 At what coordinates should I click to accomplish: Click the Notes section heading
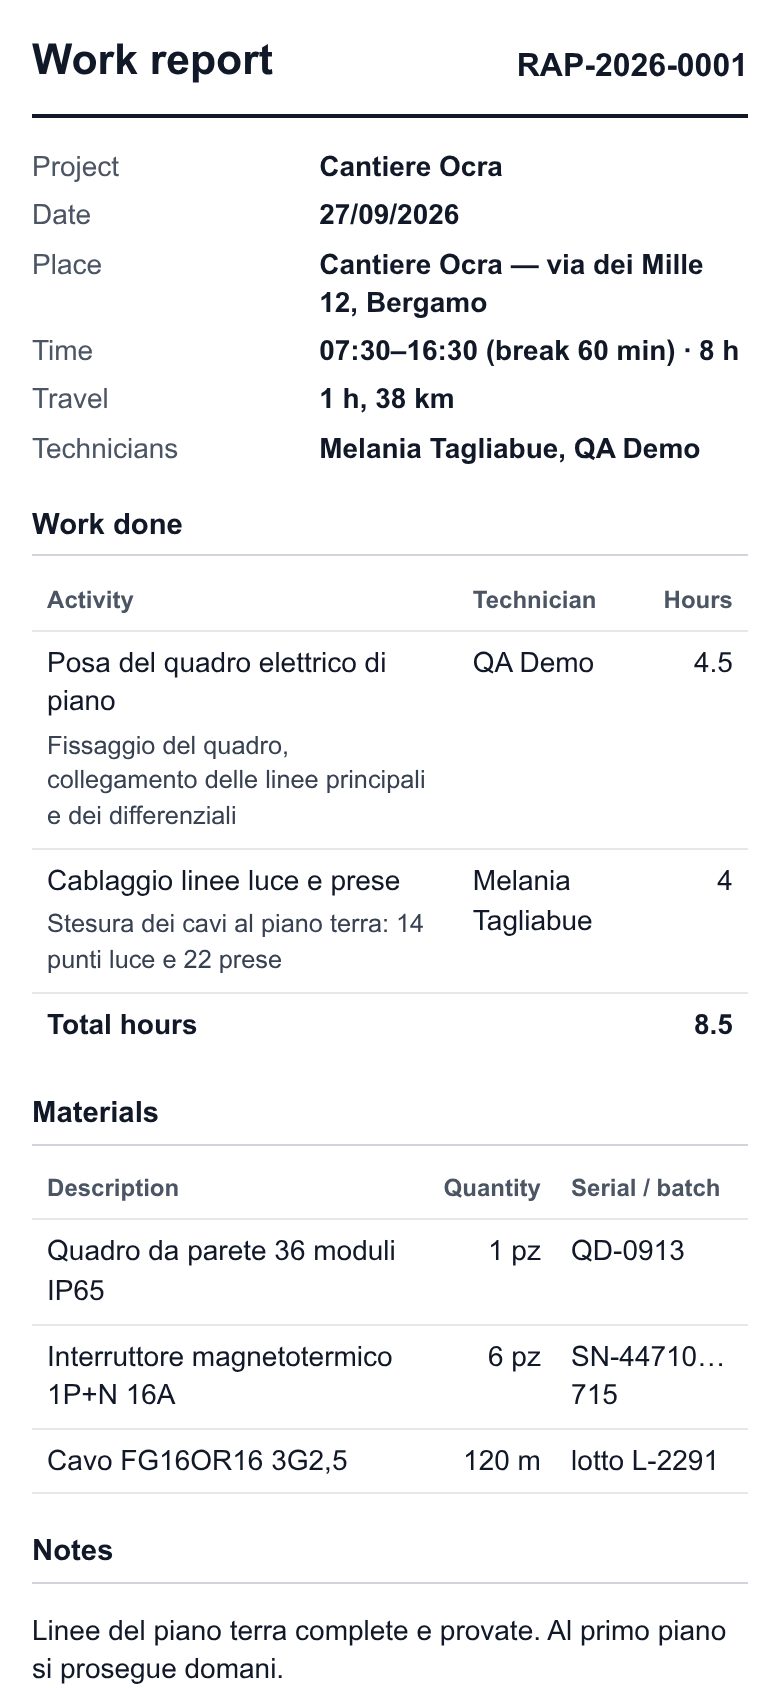(x=72, y=1550)
